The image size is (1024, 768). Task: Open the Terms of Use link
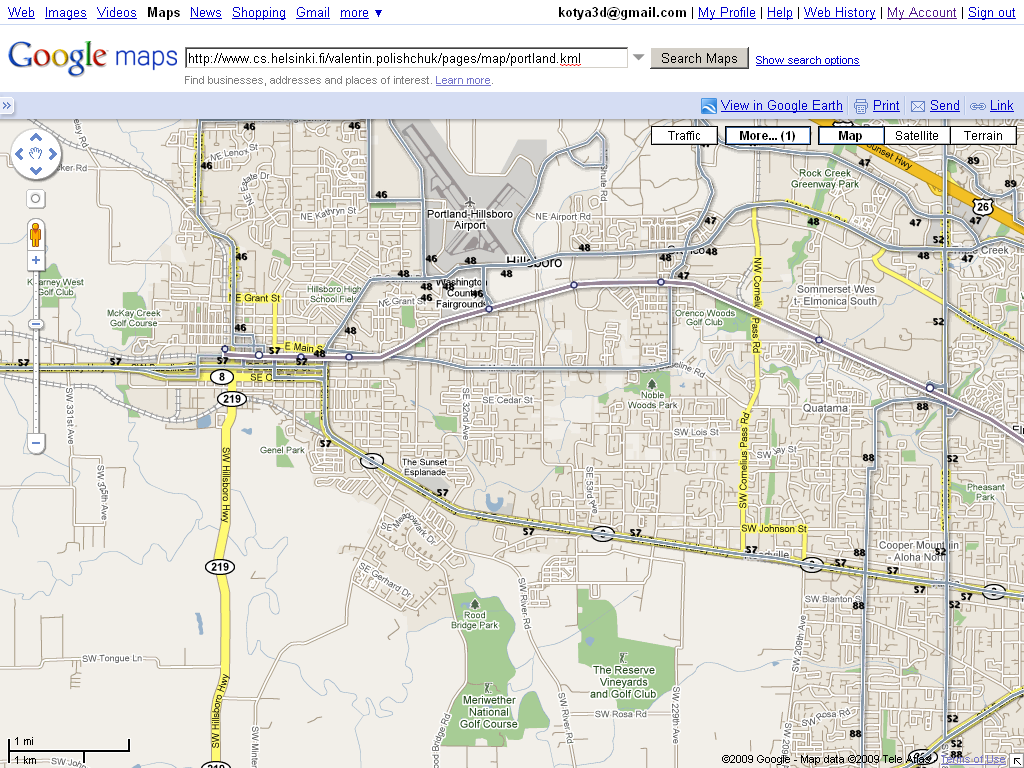pos(973,759)
